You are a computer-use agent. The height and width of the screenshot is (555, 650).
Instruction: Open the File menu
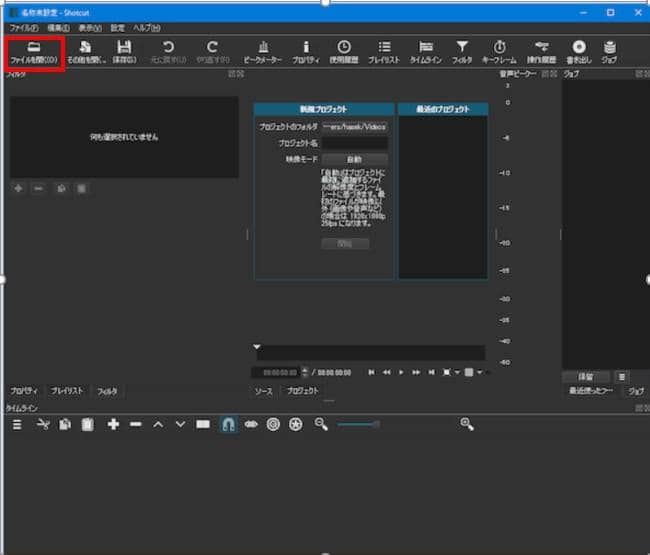click(24, 28)
